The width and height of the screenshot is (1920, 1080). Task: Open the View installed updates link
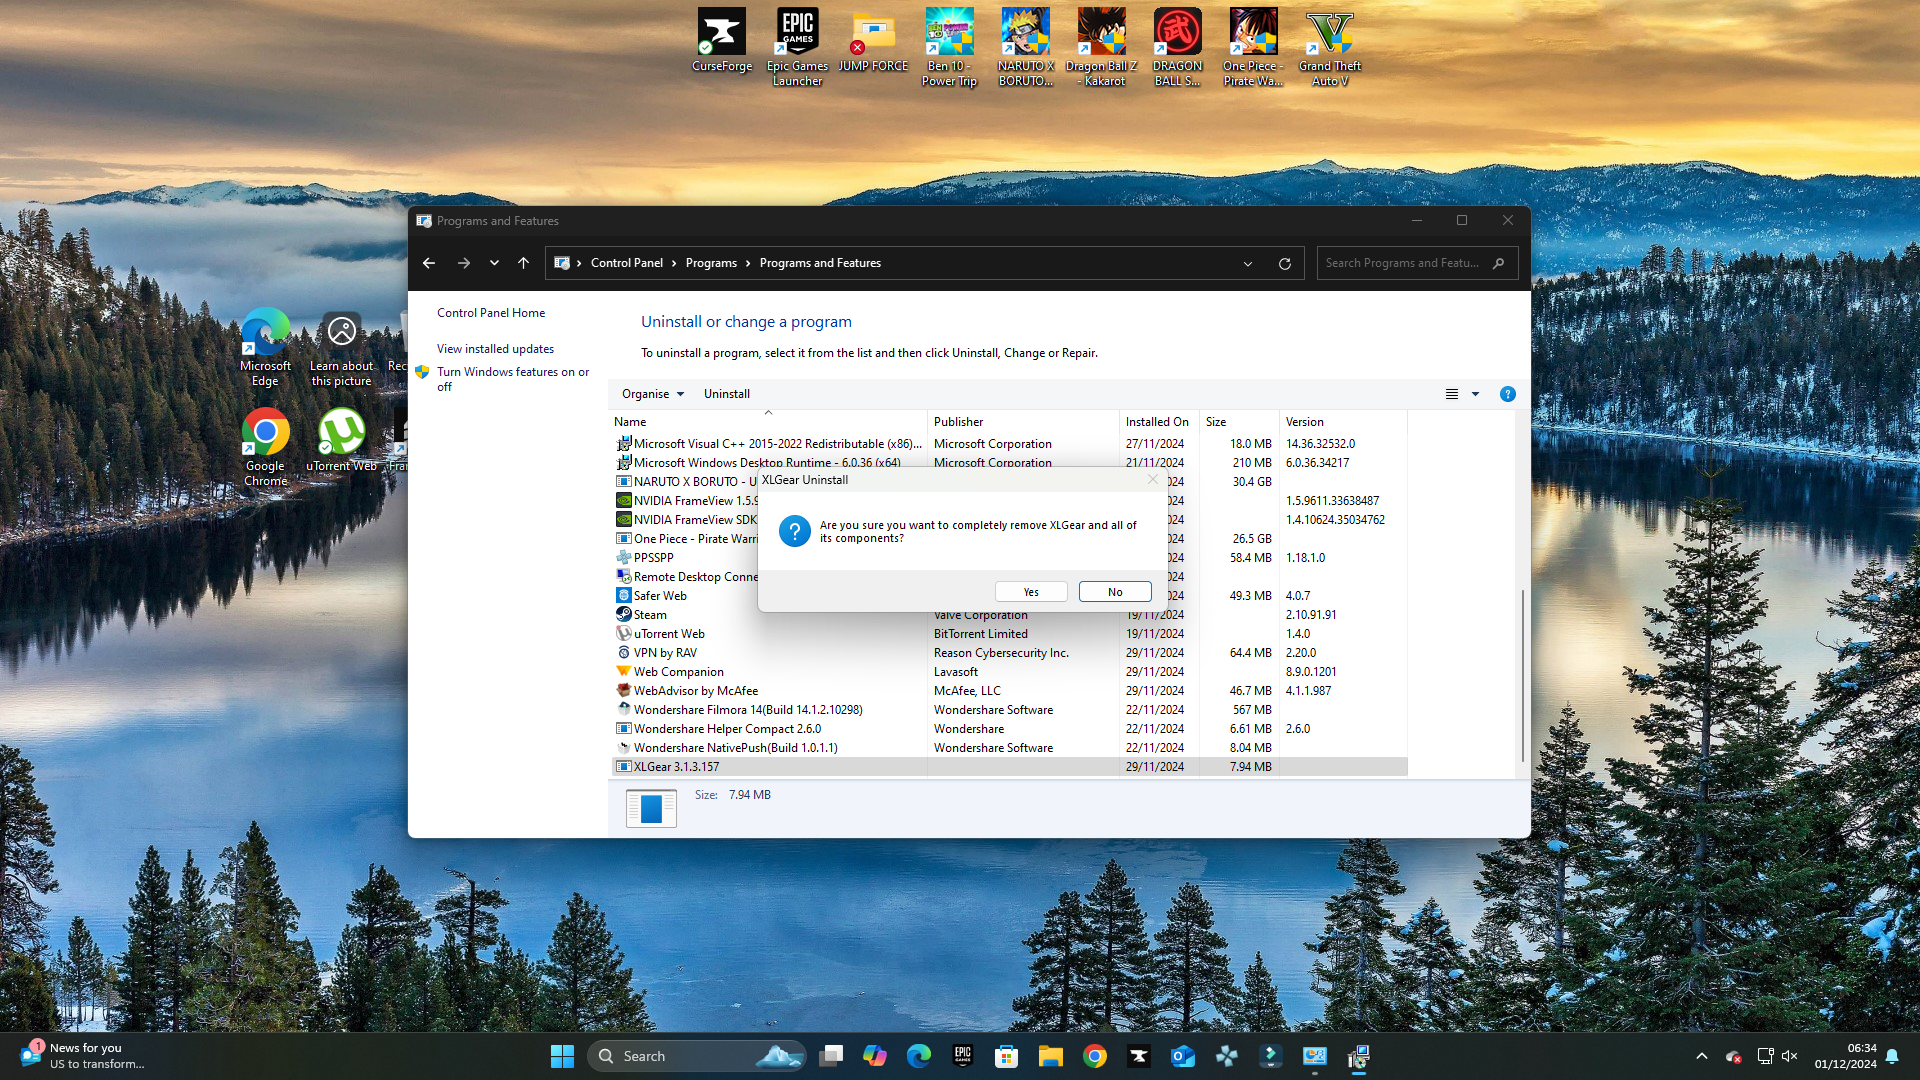(495, 349)
